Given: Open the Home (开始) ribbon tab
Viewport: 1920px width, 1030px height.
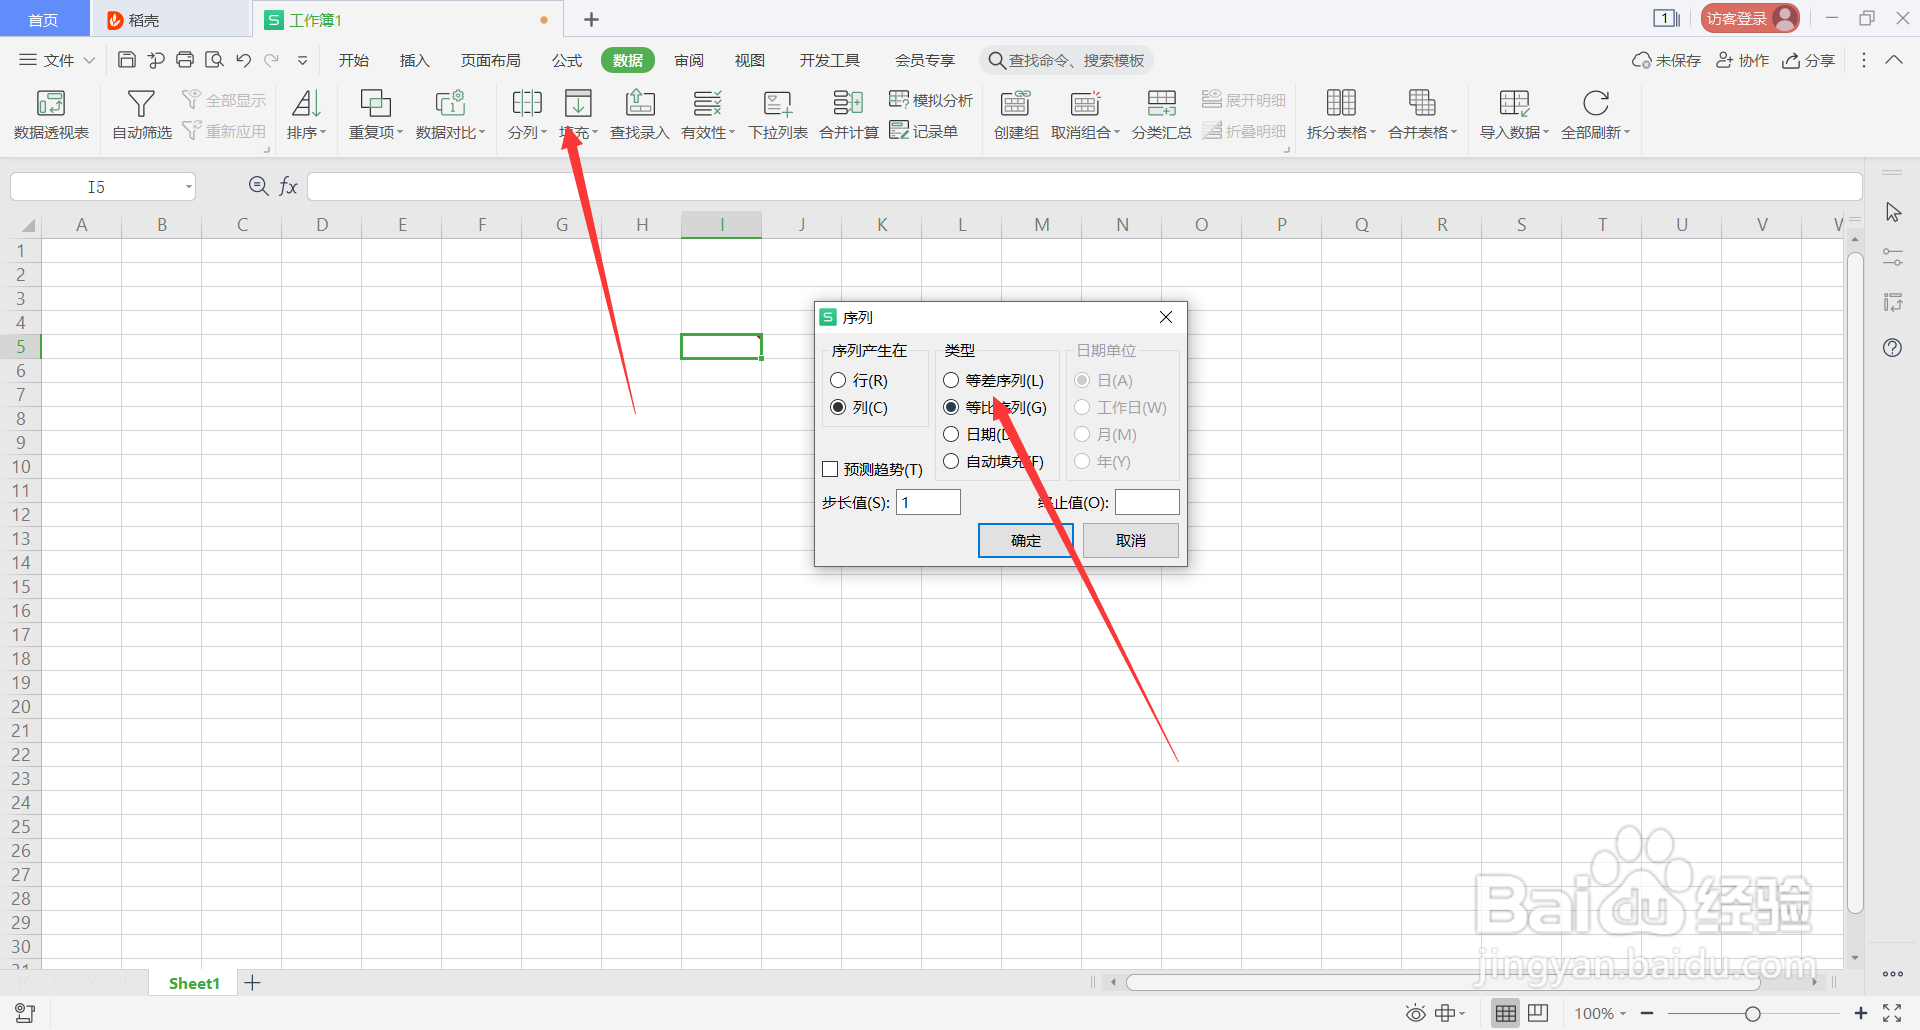Looking at the screenshot, I should (354, 60).
